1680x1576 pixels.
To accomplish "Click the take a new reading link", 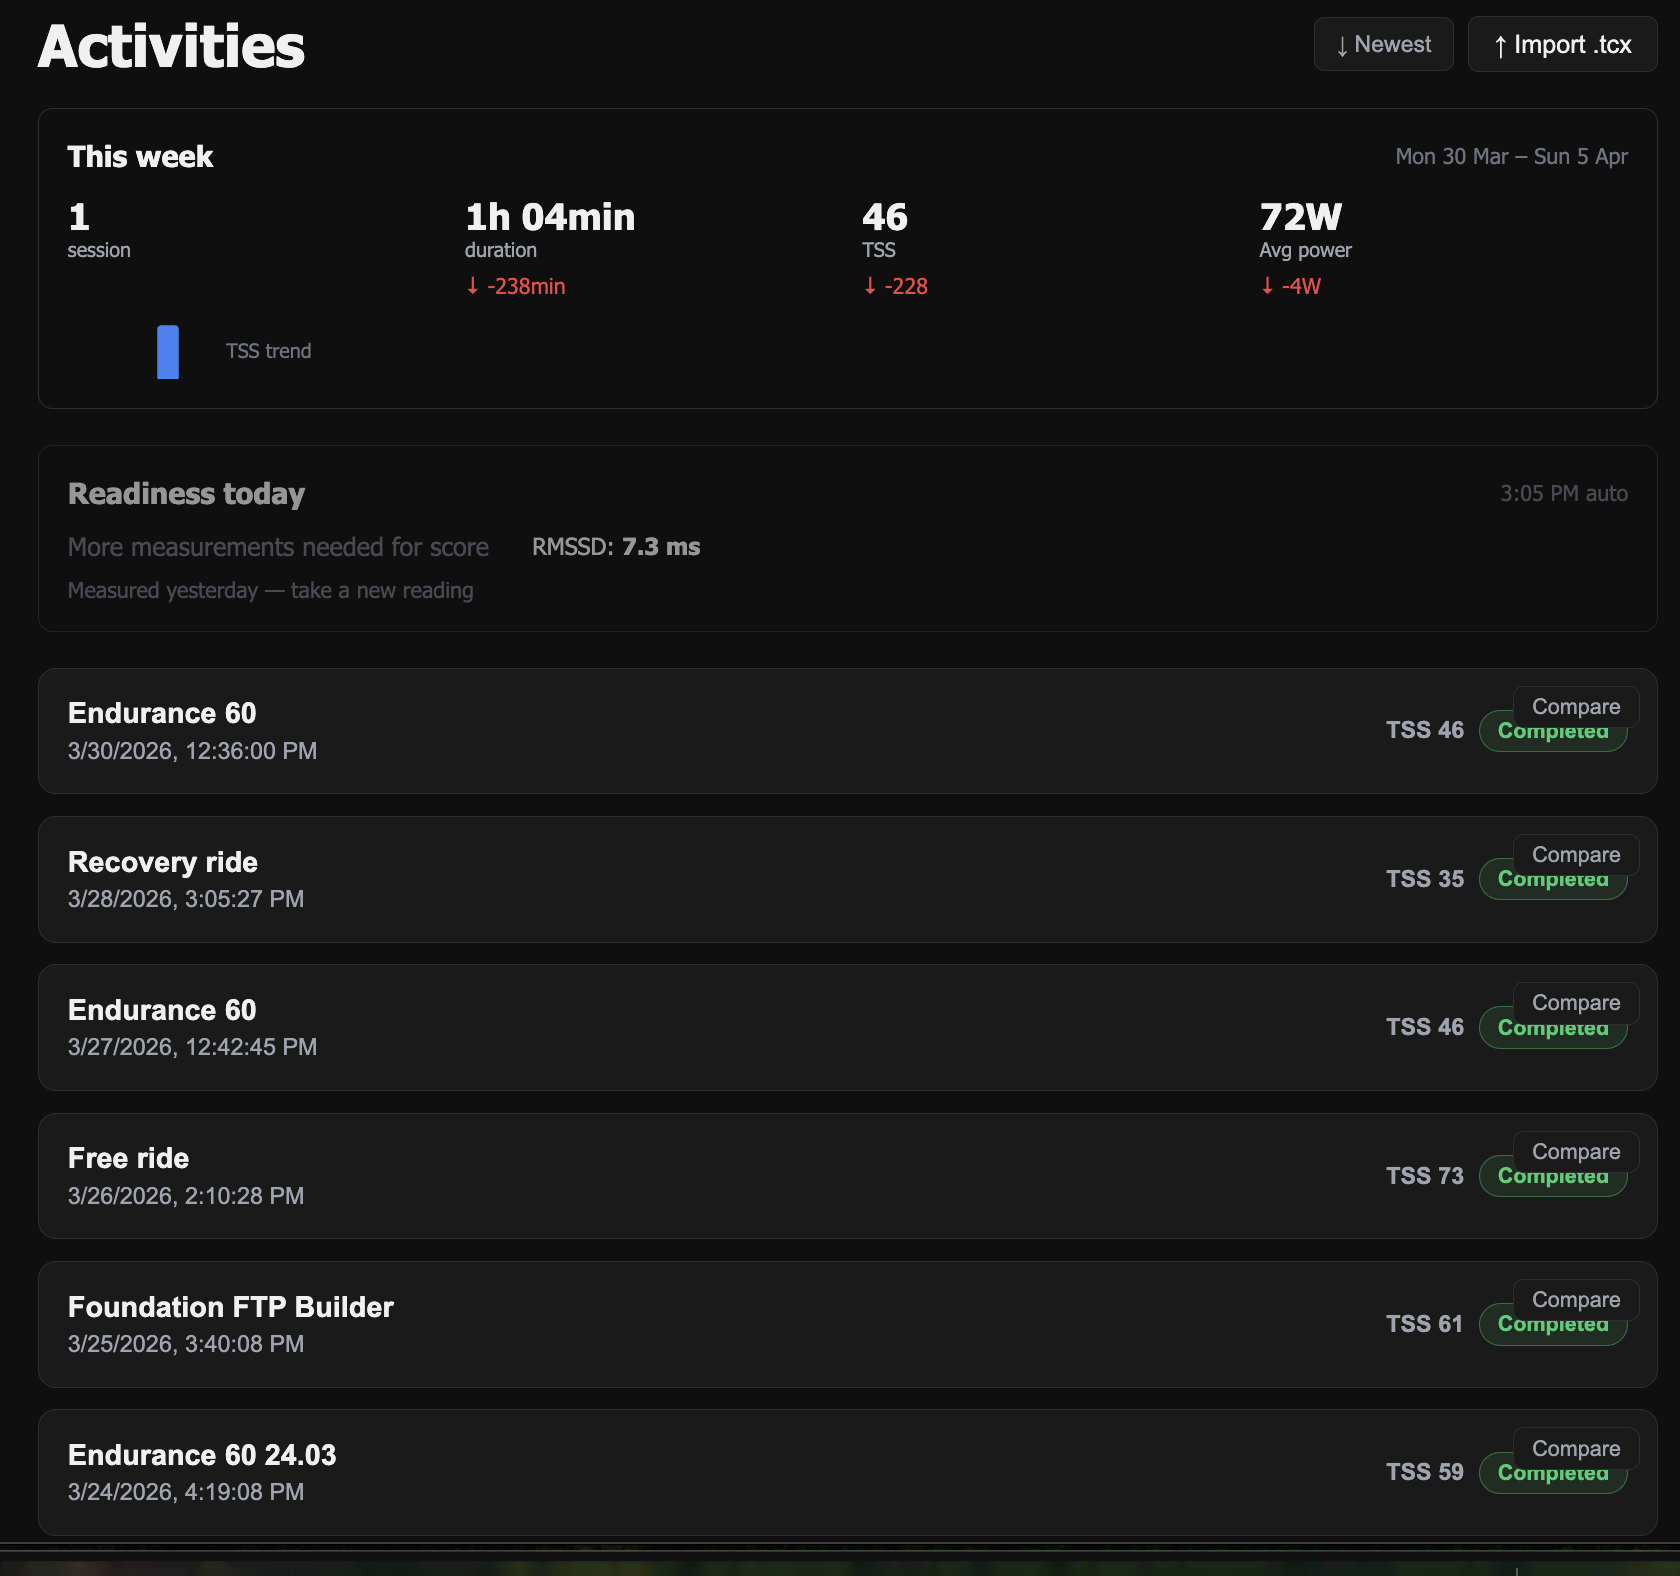I will [382, 590].
